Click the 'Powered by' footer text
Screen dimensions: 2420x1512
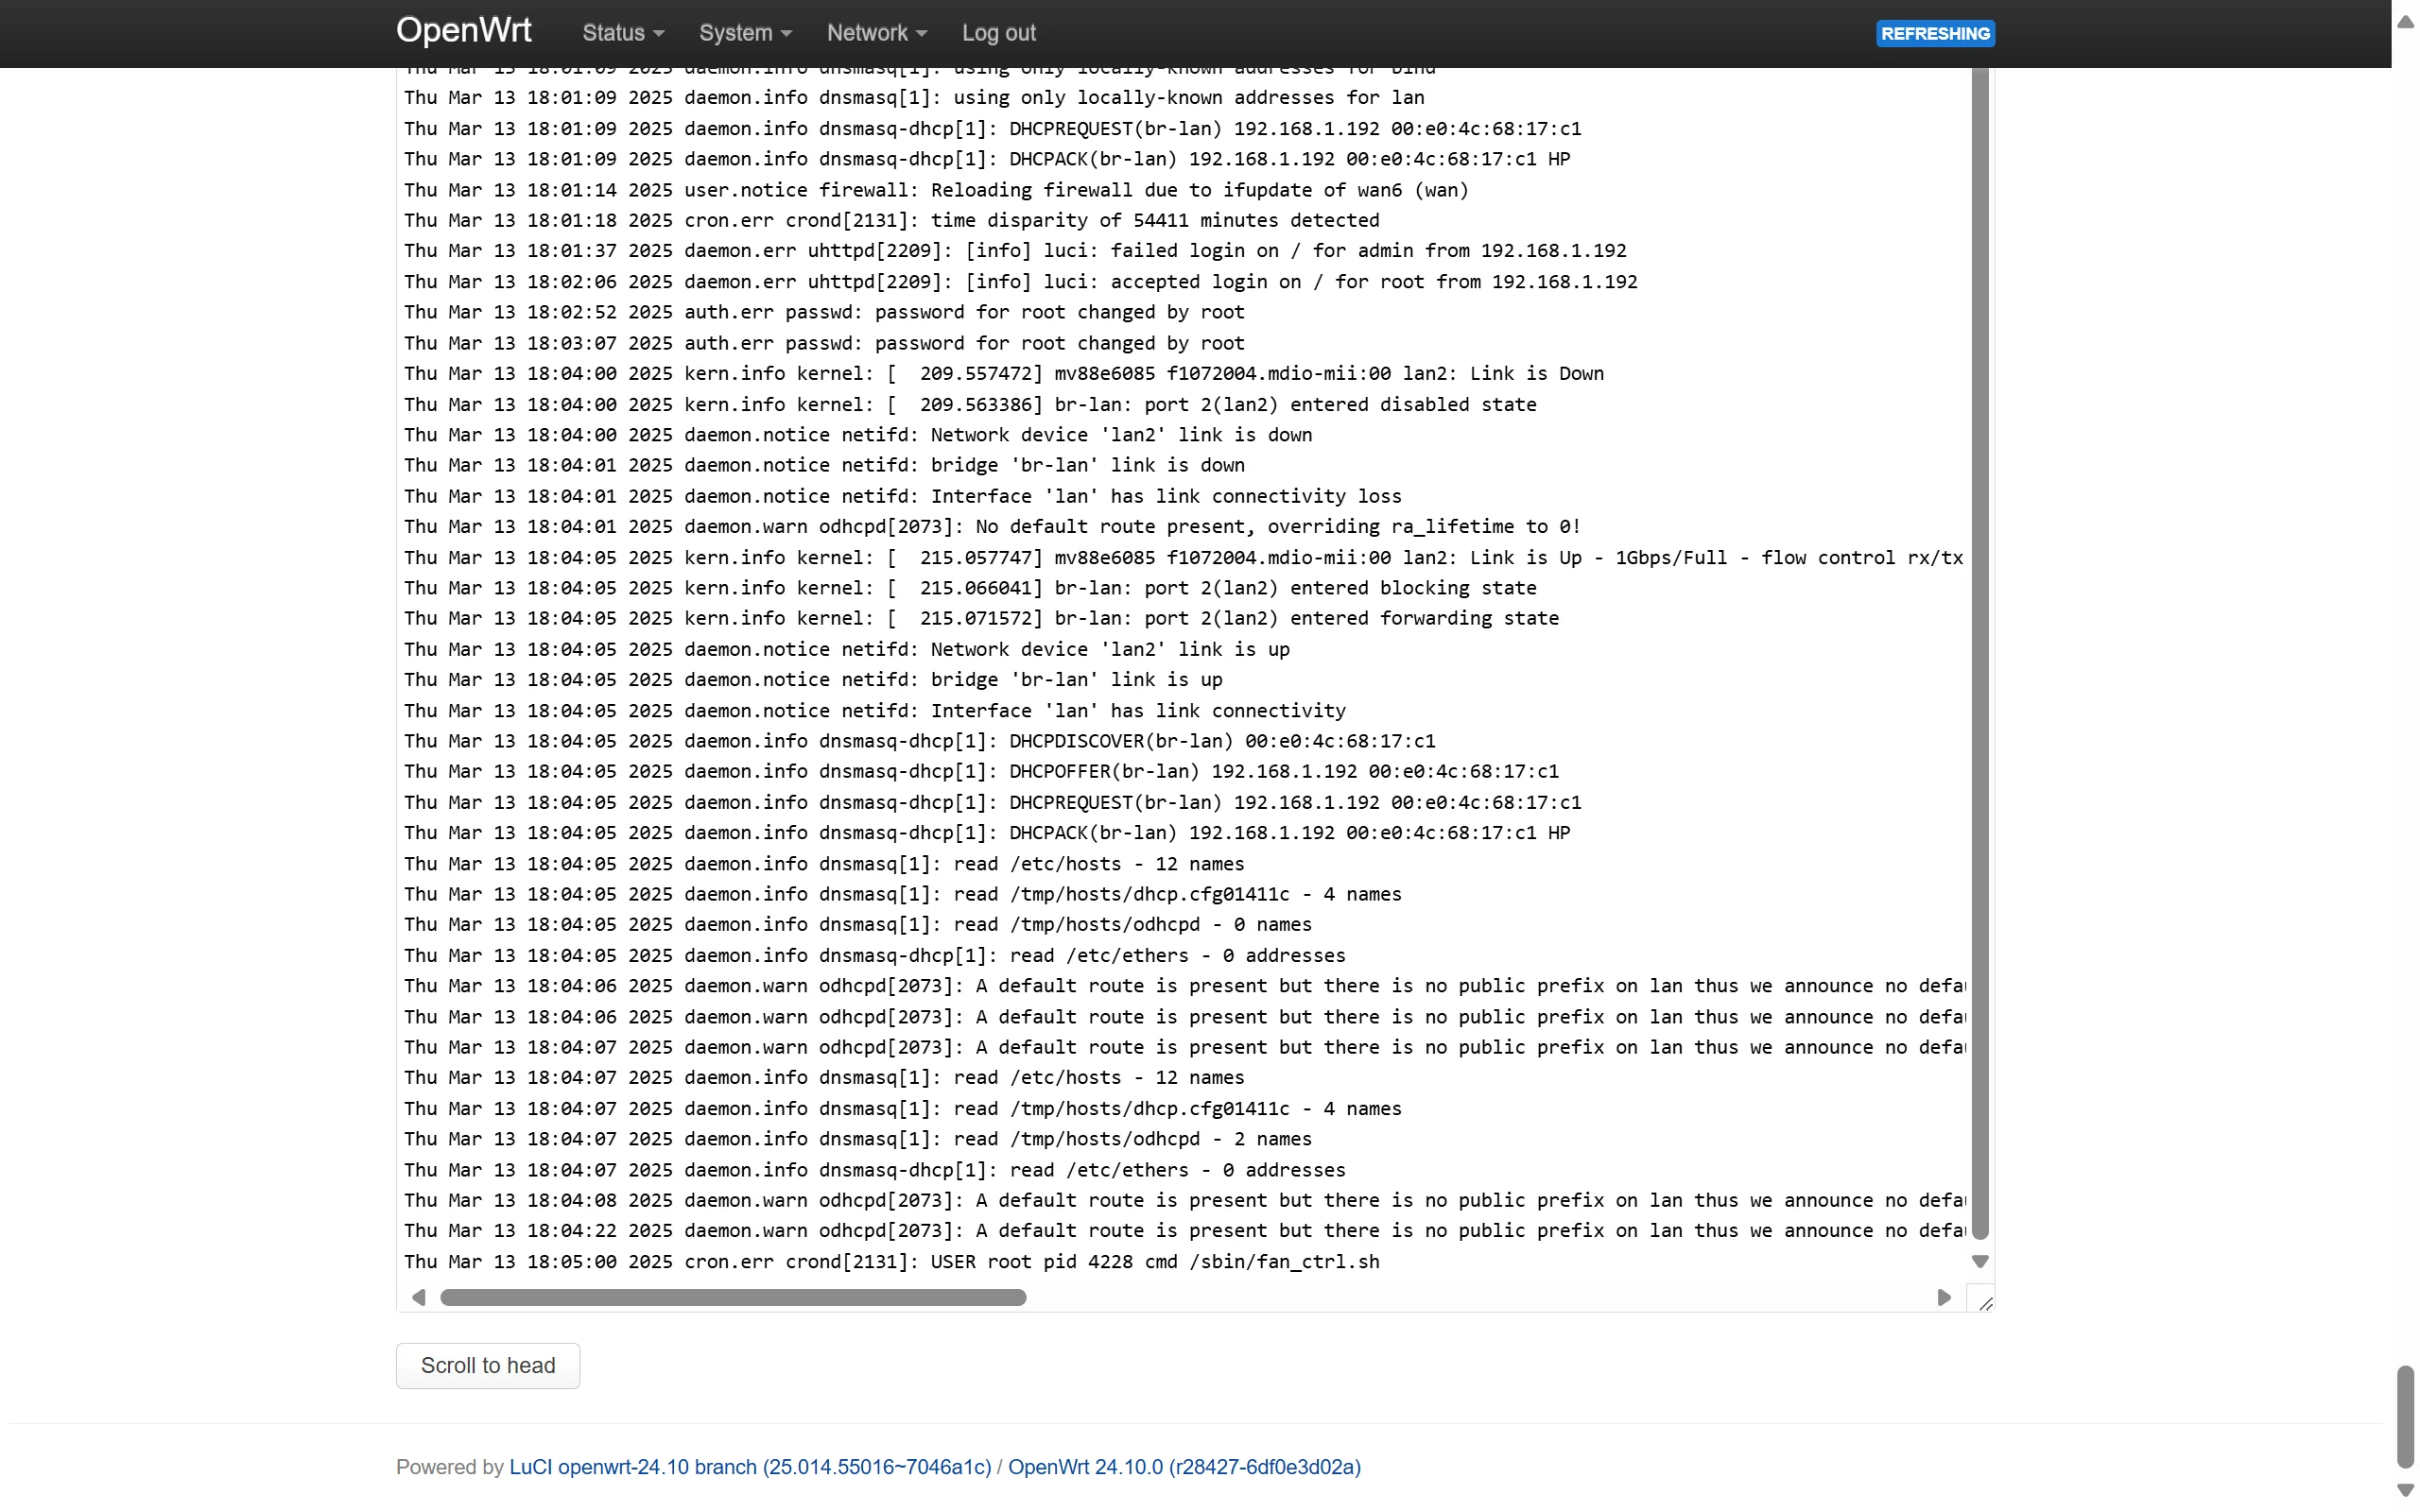click(449, 1466)
